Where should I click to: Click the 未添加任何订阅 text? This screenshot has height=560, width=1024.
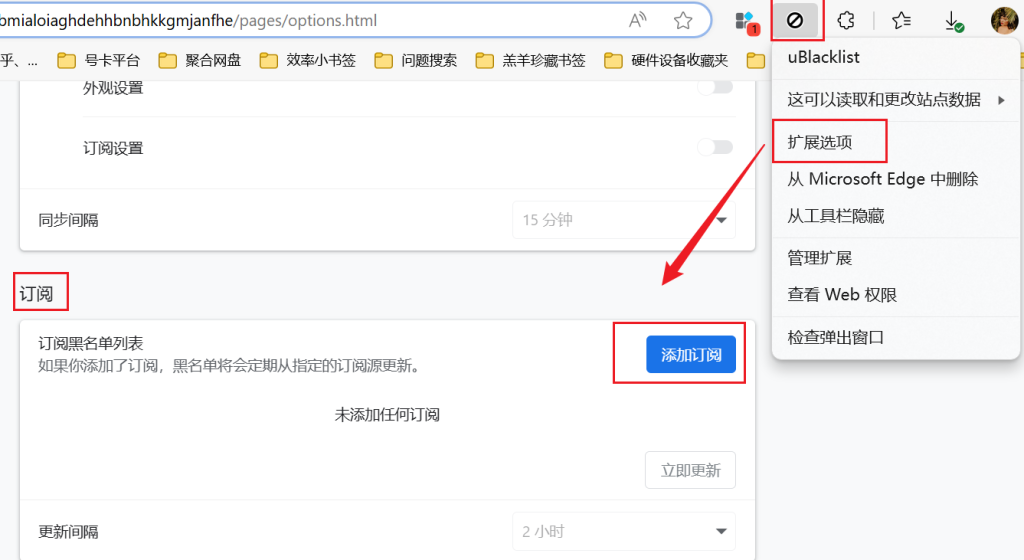point(387,414)
